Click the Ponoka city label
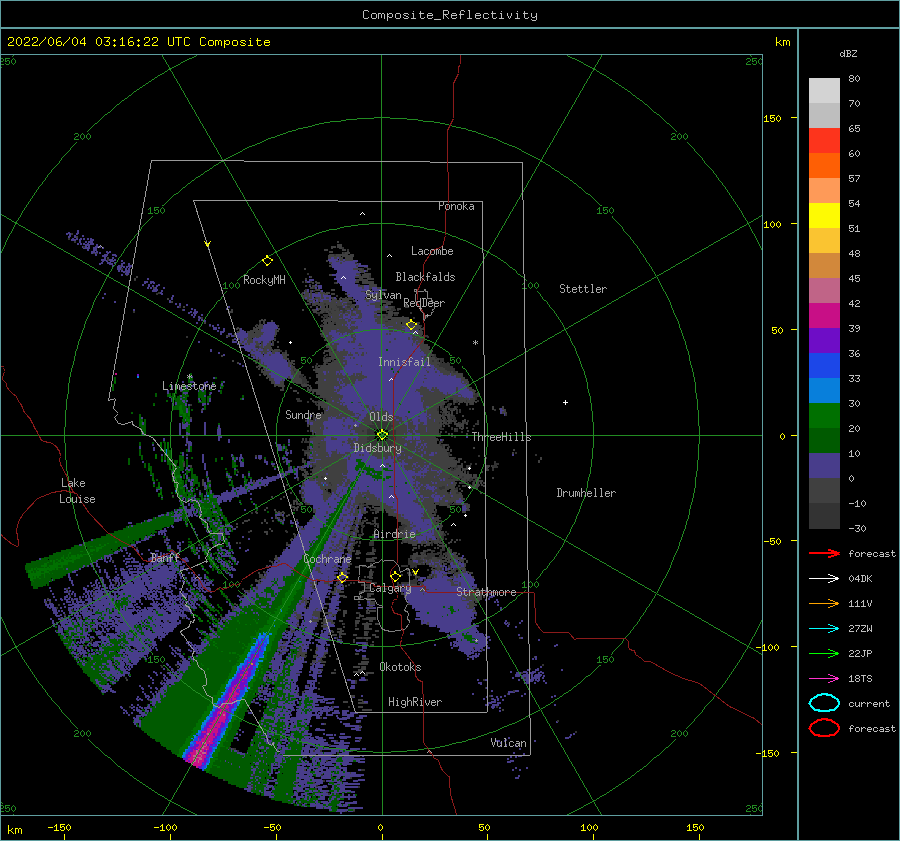This screenshot has width=900, height=841. [x=456, y=206]
